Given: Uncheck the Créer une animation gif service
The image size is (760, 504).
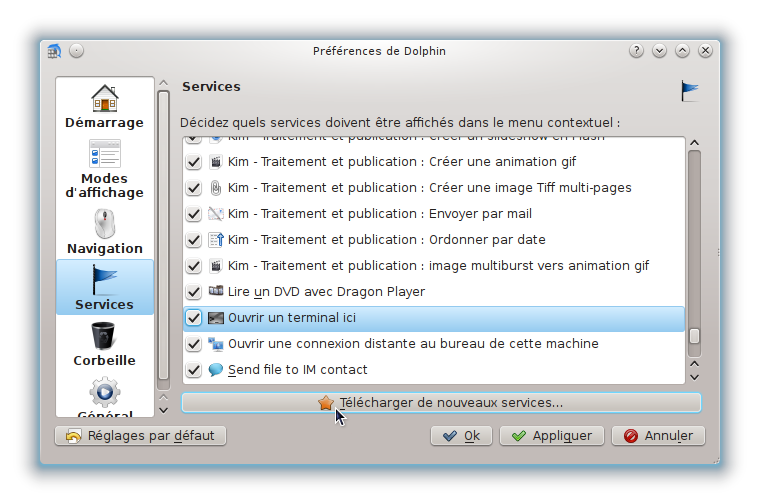Looking at the screenshot, I should pos(193,162).
